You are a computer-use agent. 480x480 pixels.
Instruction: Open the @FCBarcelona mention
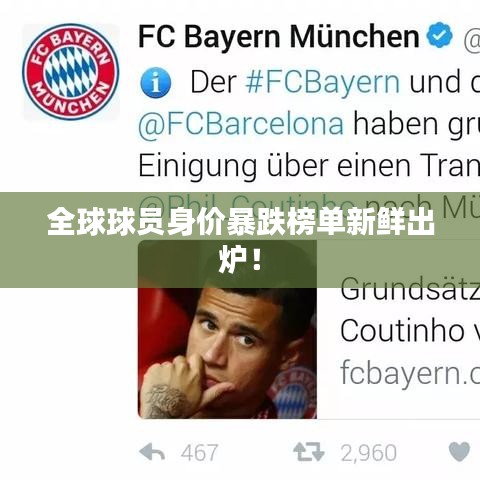click(241, 124)
